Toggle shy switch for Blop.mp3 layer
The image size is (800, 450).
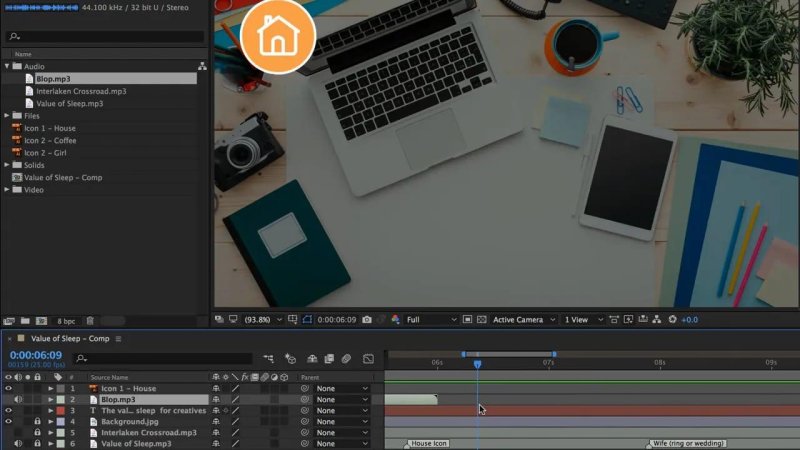[216, 399]
